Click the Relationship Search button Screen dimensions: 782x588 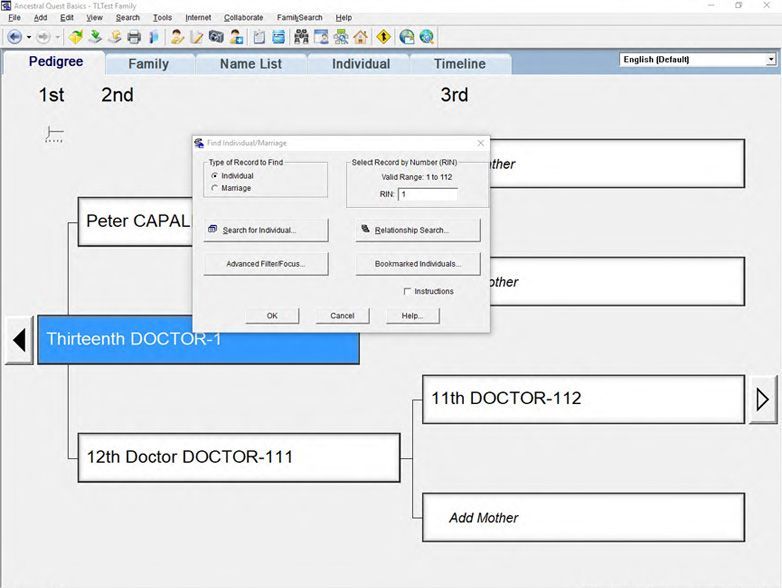[418, 230]
